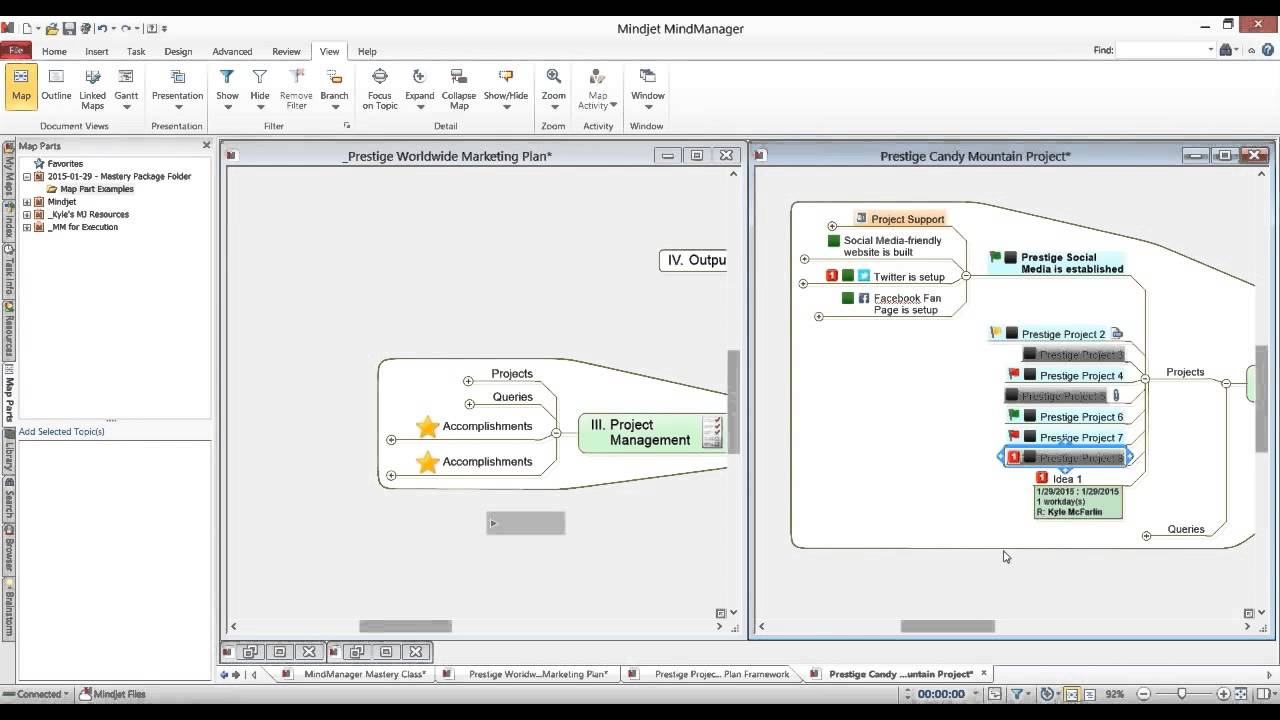
Task: Close the Map Parts pane
Action: pos(207,145)
